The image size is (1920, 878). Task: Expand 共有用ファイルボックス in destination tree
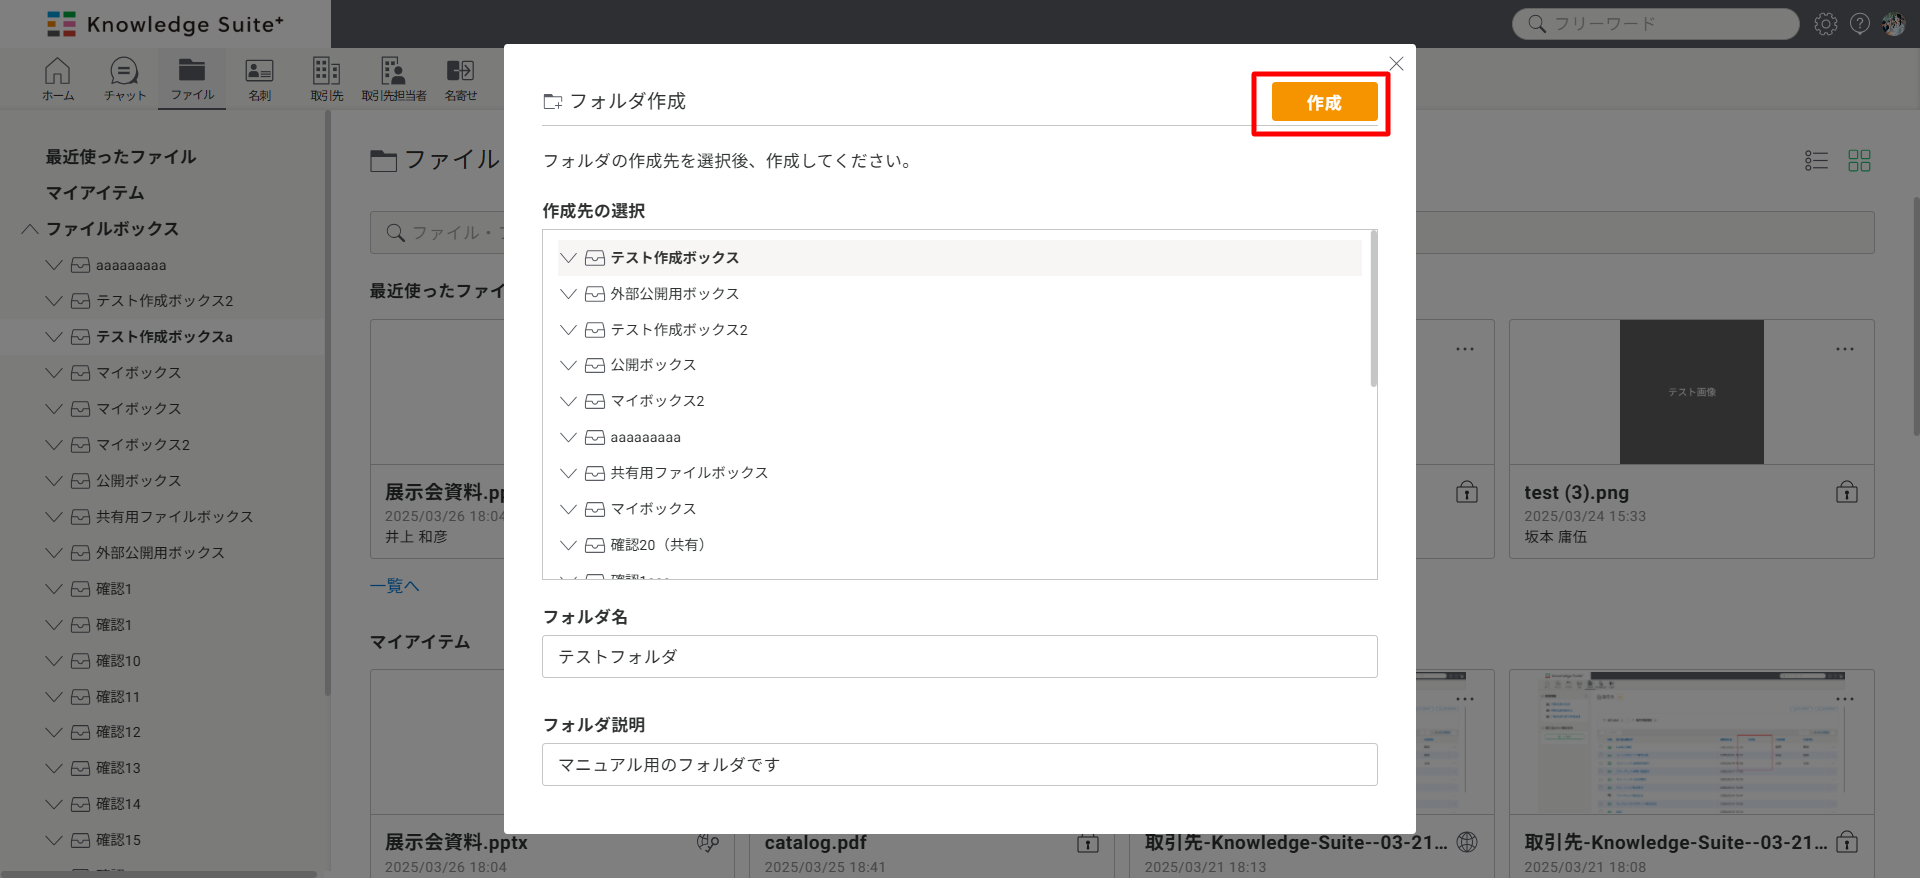[568, 473]
